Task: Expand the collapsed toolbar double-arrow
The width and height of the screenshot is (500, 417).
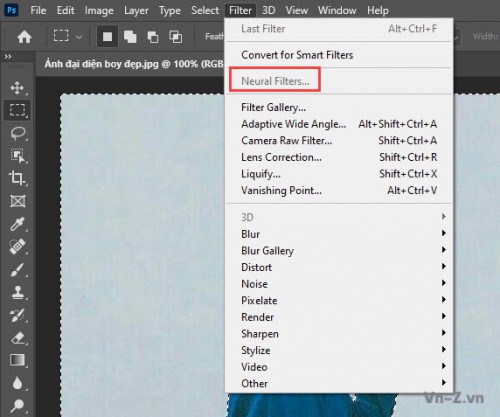Action: pos(8,57)
